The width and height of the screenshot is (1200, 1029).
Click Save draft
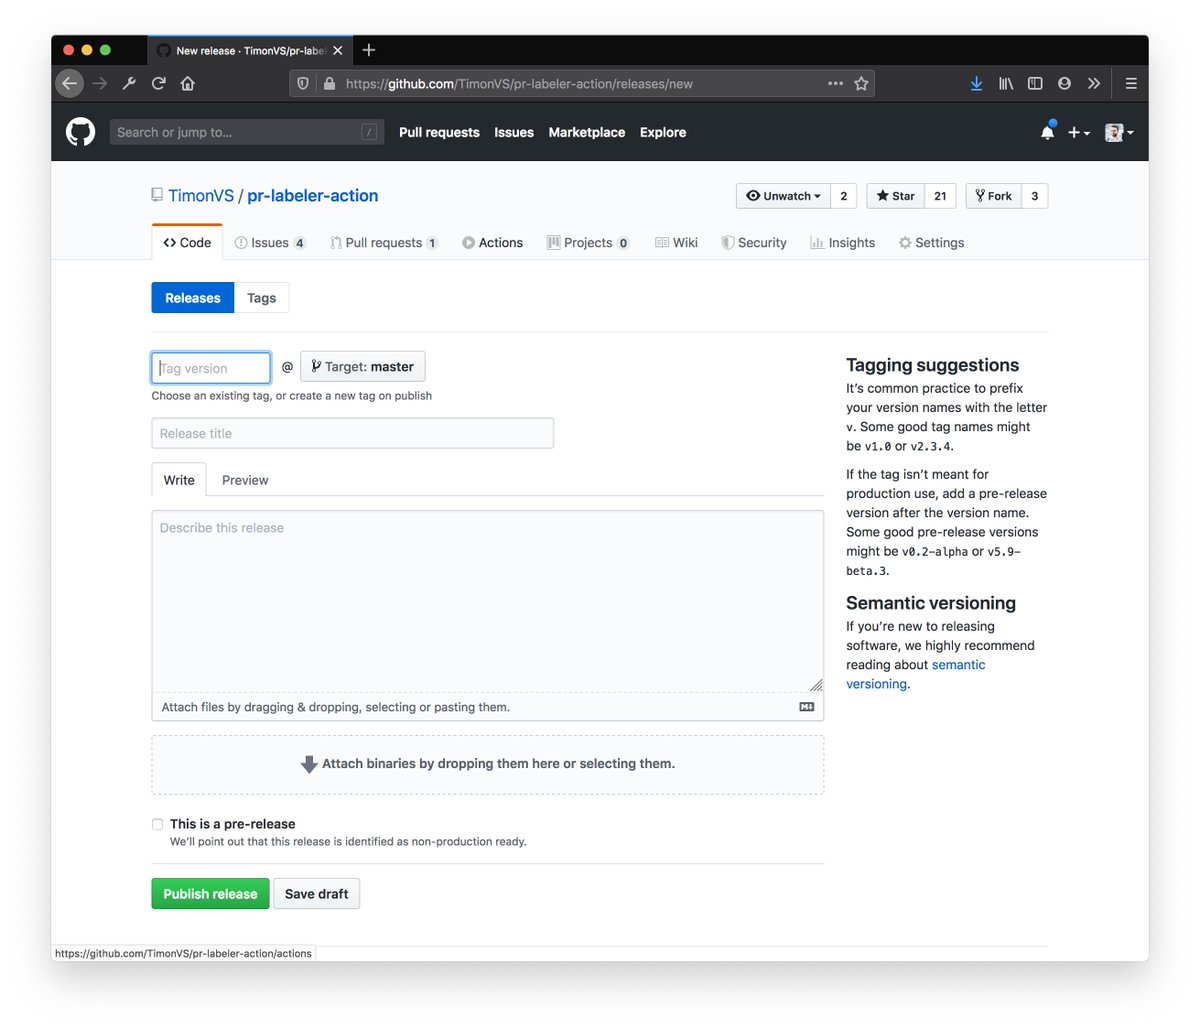tap(317, 894)
